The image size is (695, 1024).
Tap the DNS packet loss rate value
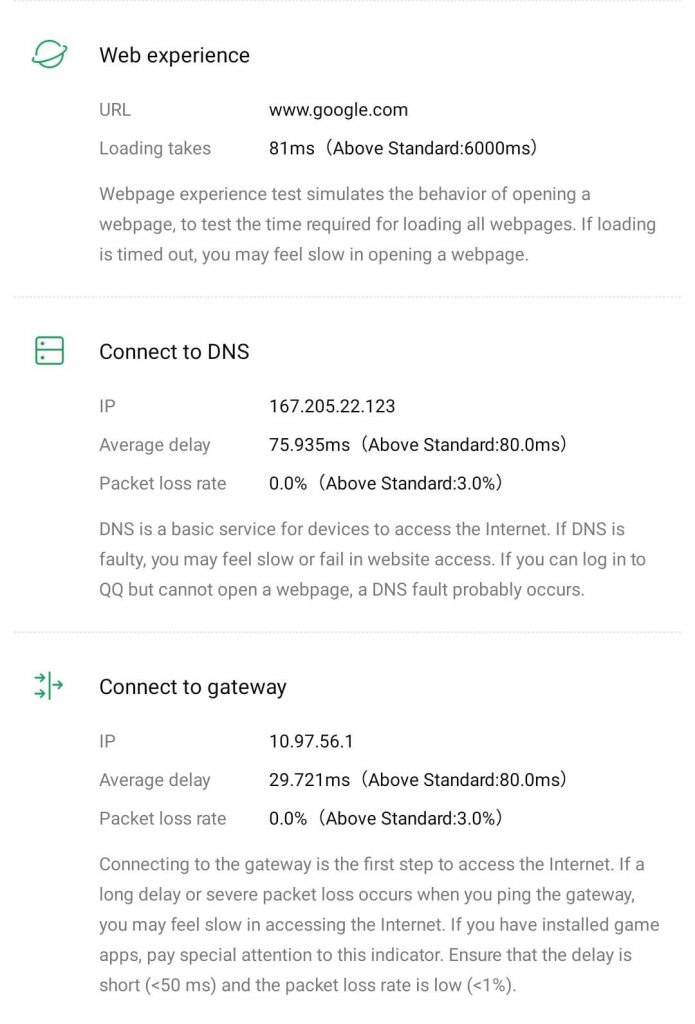coord(288,483)
